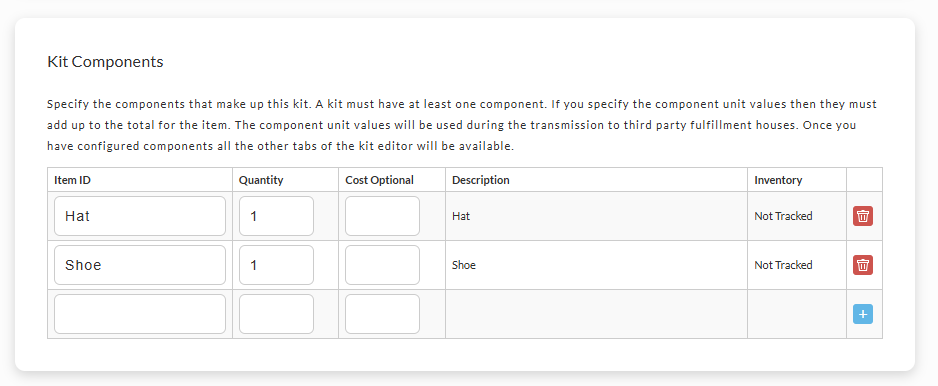Select the Cost Optional column header
938x386 pixels.
(379, 180)
